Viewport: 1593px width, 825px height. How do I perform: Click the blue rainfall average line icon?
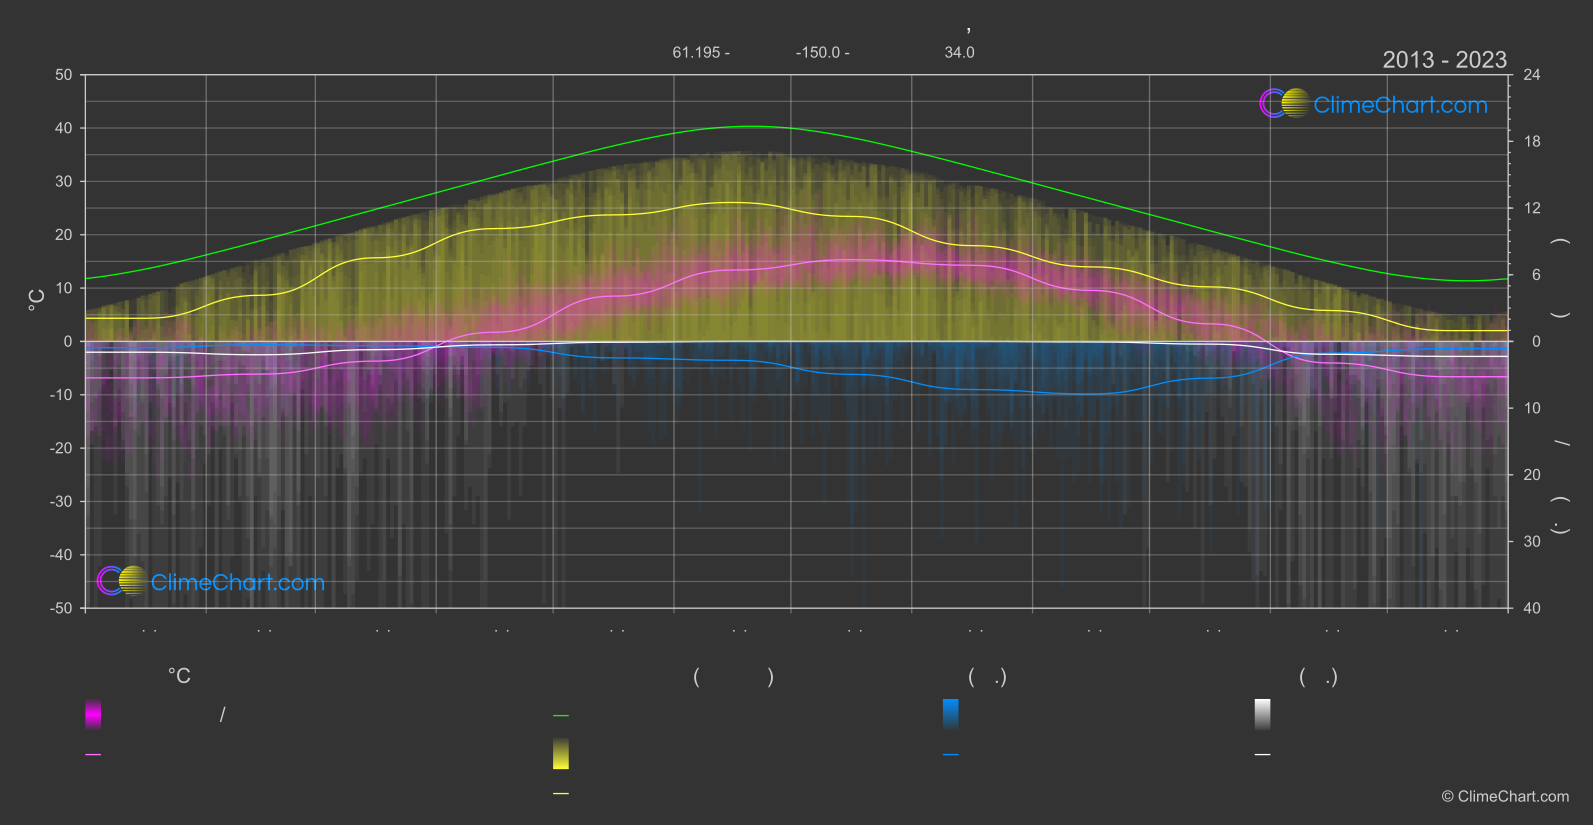pos(950,755)
